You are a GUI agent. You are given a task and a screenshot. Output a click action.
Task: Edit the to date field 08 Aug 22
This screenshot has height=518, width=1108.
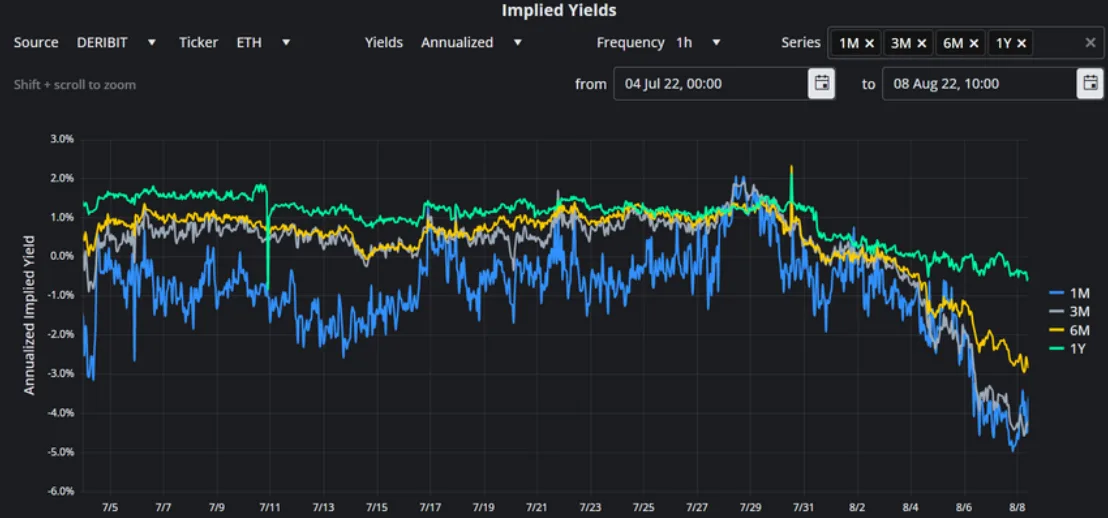[x=979, y=83]
